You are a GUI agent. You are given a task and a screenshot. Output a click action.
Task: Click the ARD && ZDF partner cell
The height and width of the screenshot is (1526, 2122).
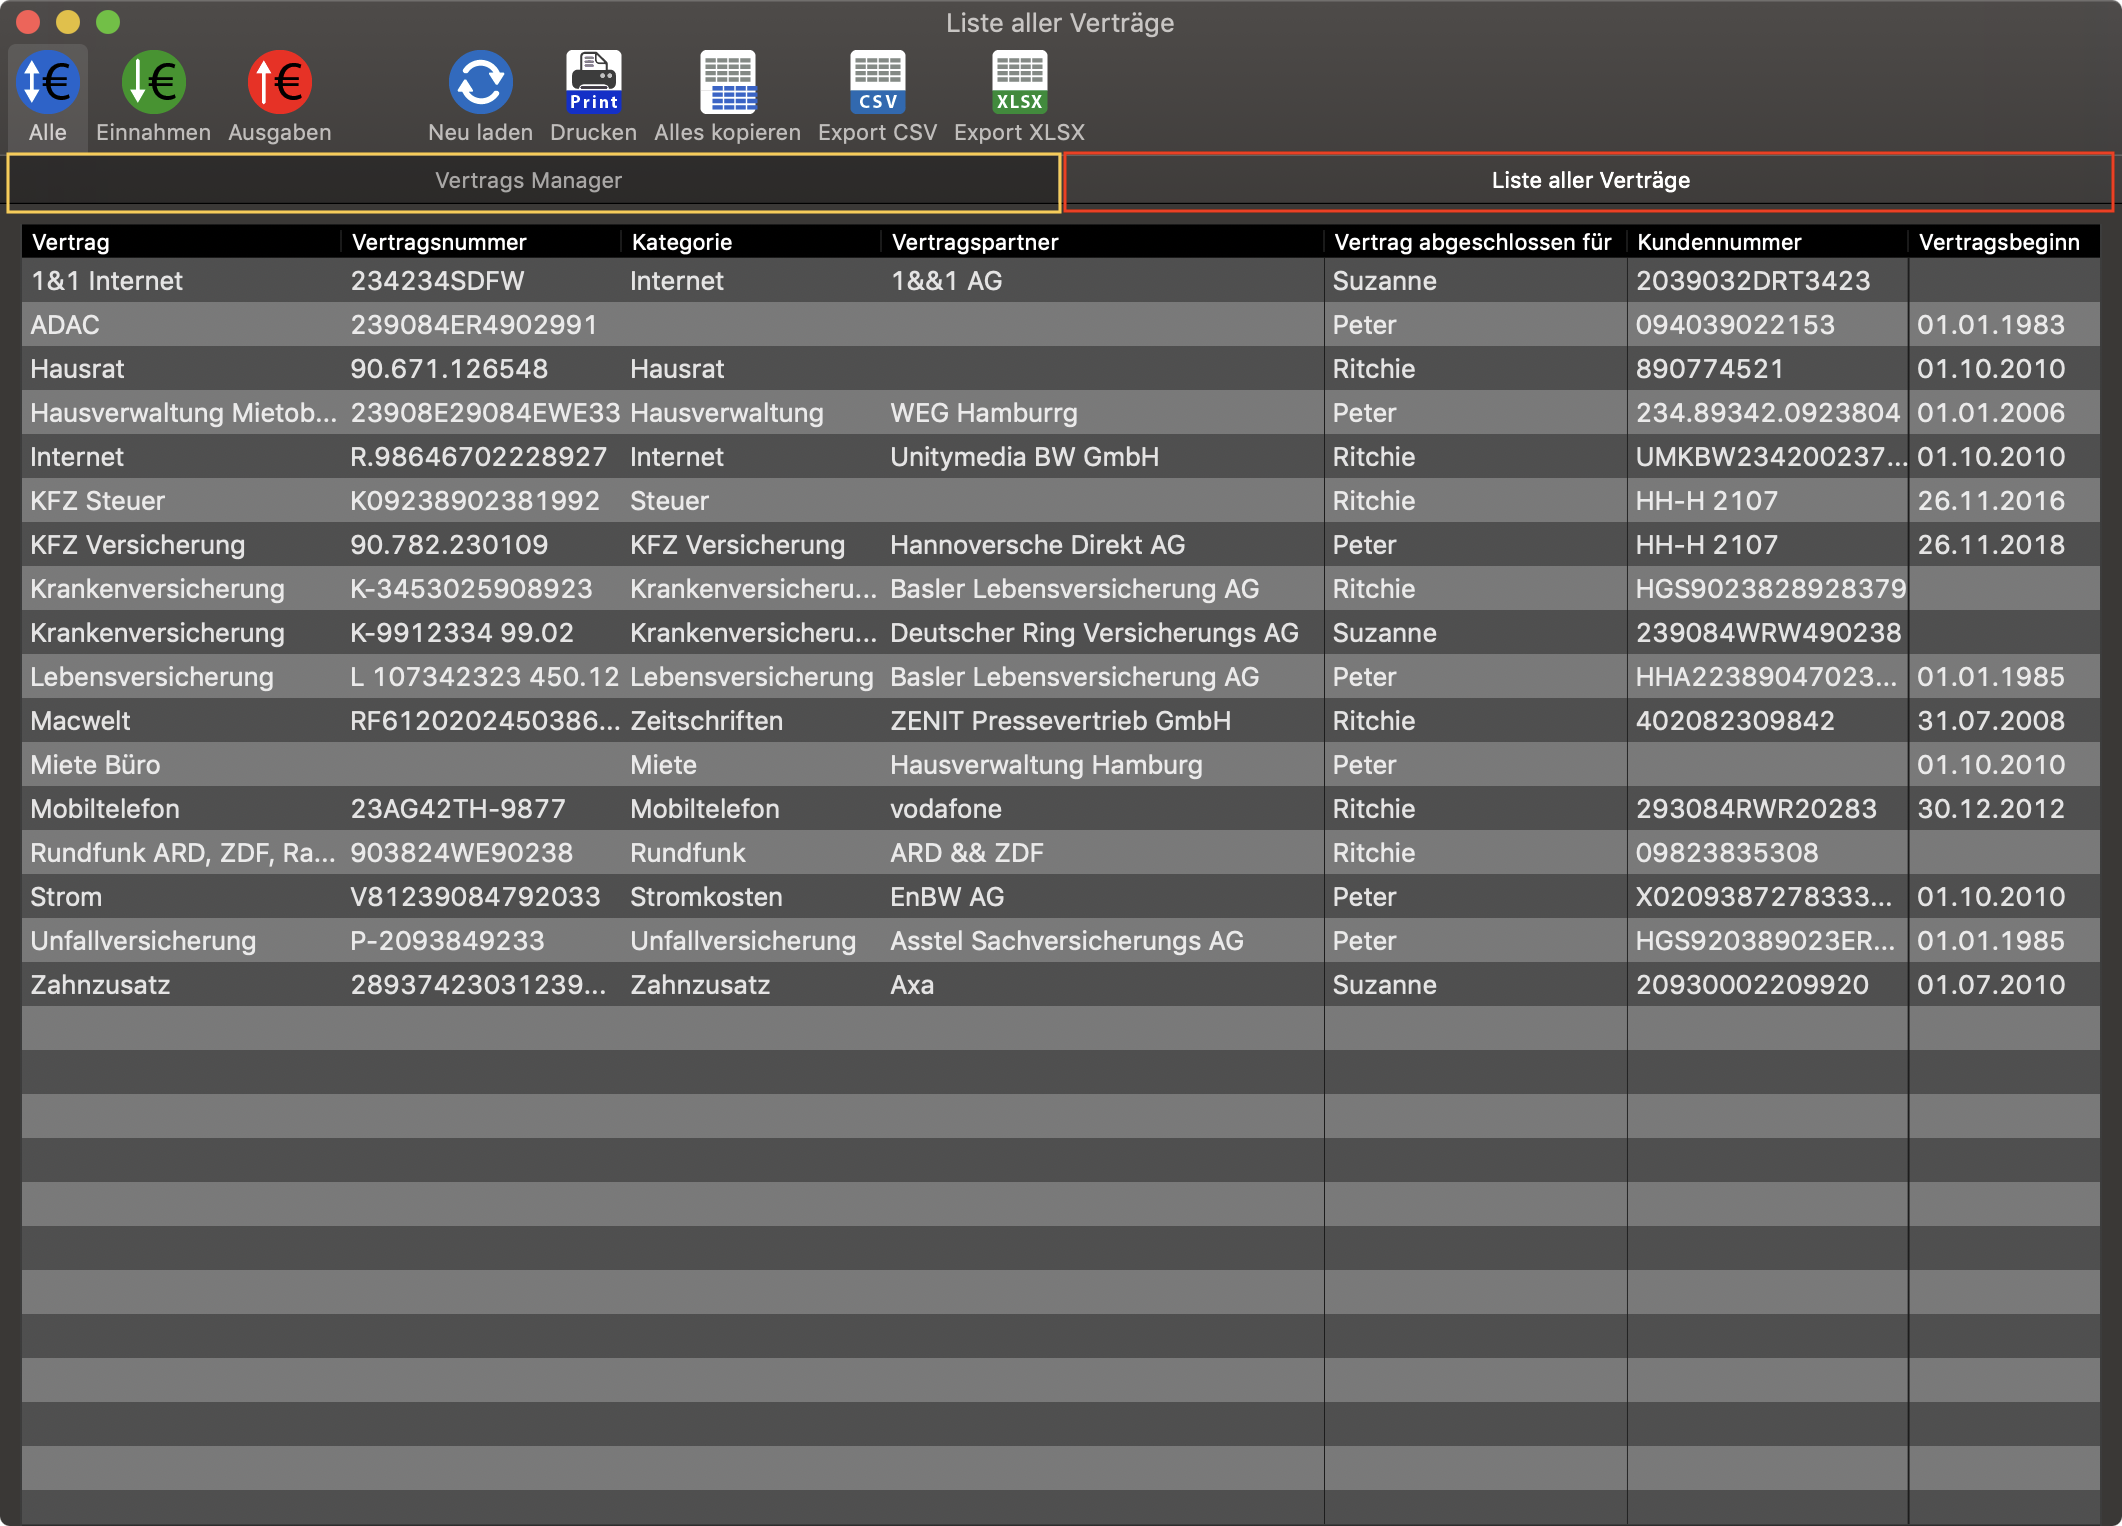pyautogui.click(x=967, y=853)
